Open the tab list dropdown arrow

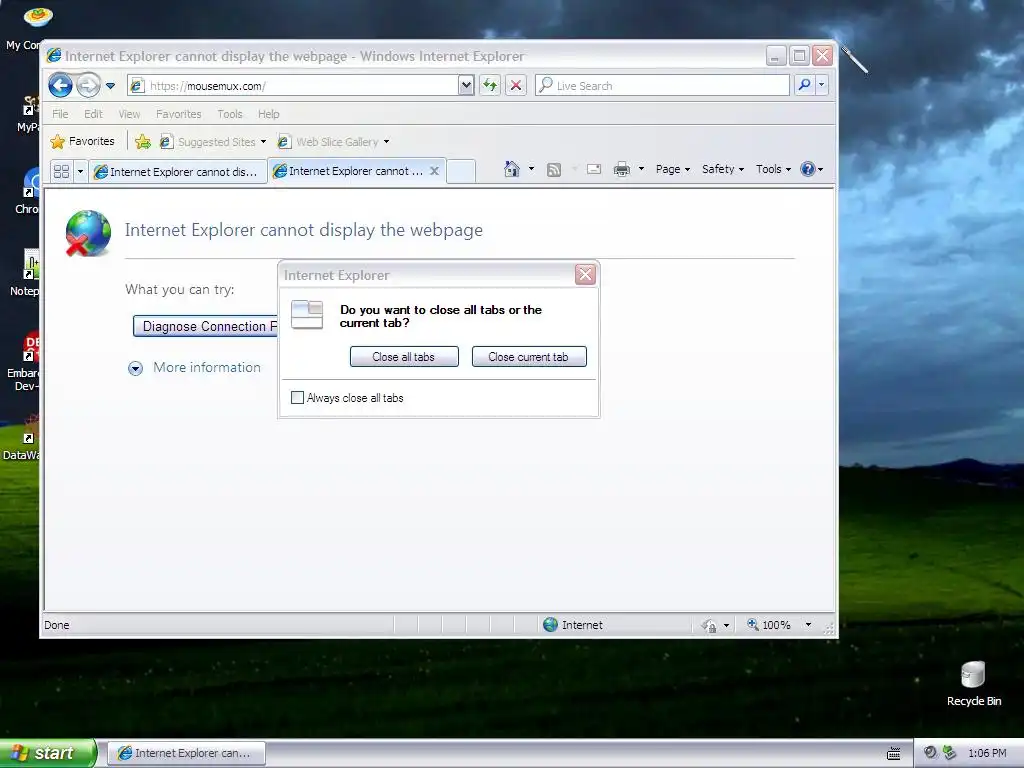80,171
